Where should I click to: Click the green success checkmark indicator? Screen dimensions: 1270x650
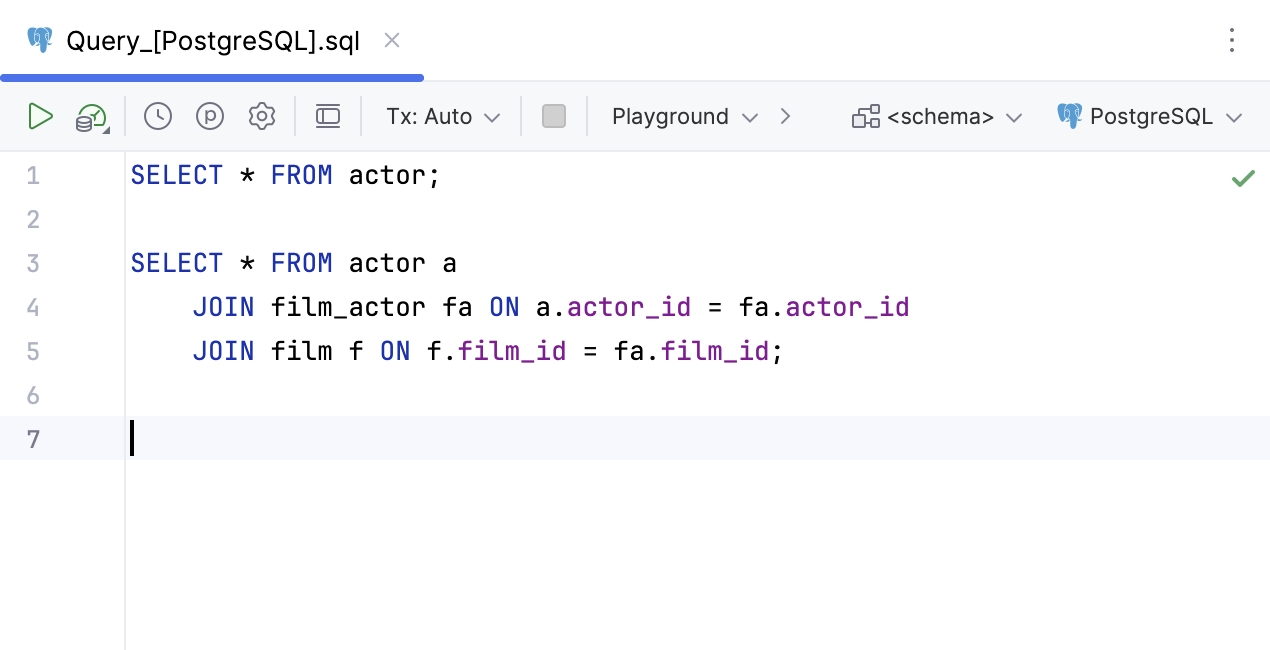(x=1243, y=178)
